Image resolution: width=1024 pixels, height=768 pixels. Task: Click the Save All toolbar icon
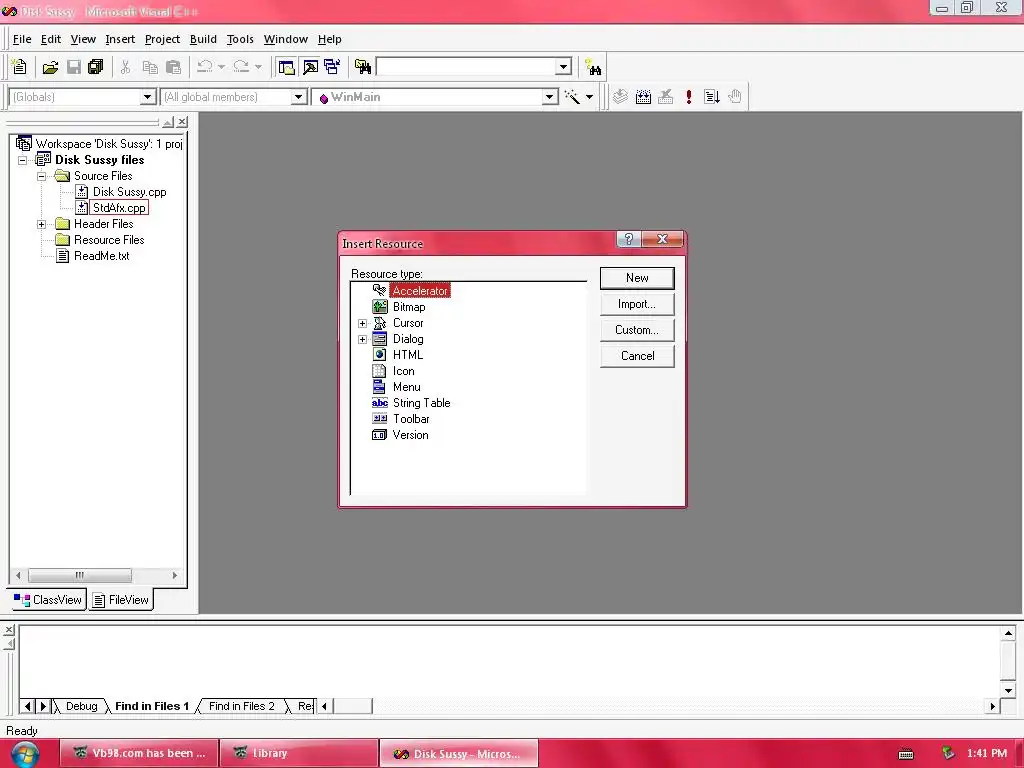pos(95,67)
